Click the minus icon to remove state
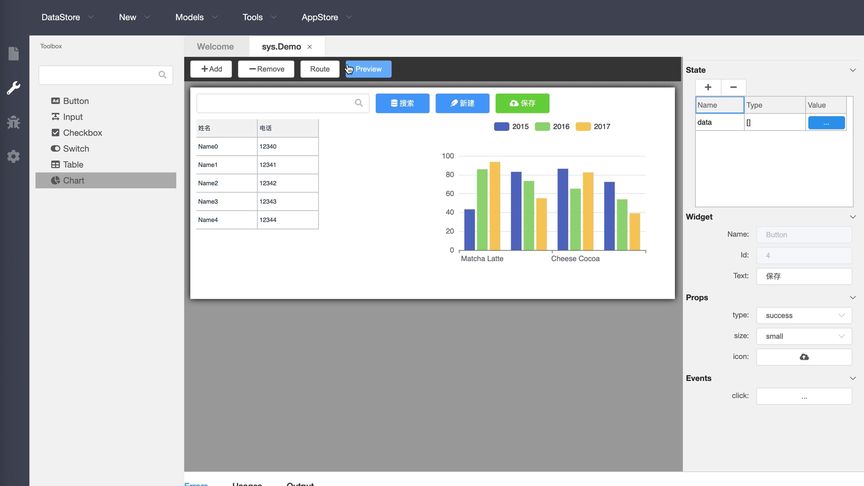864x486 pixels. pos(733,87)
